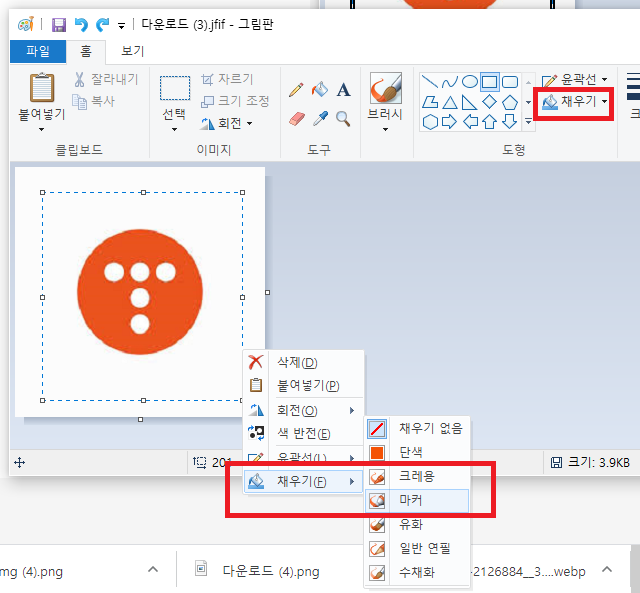Viewport: 640px width, 593px height.
Task: Select the Hexagon shape
Action: 430,122
